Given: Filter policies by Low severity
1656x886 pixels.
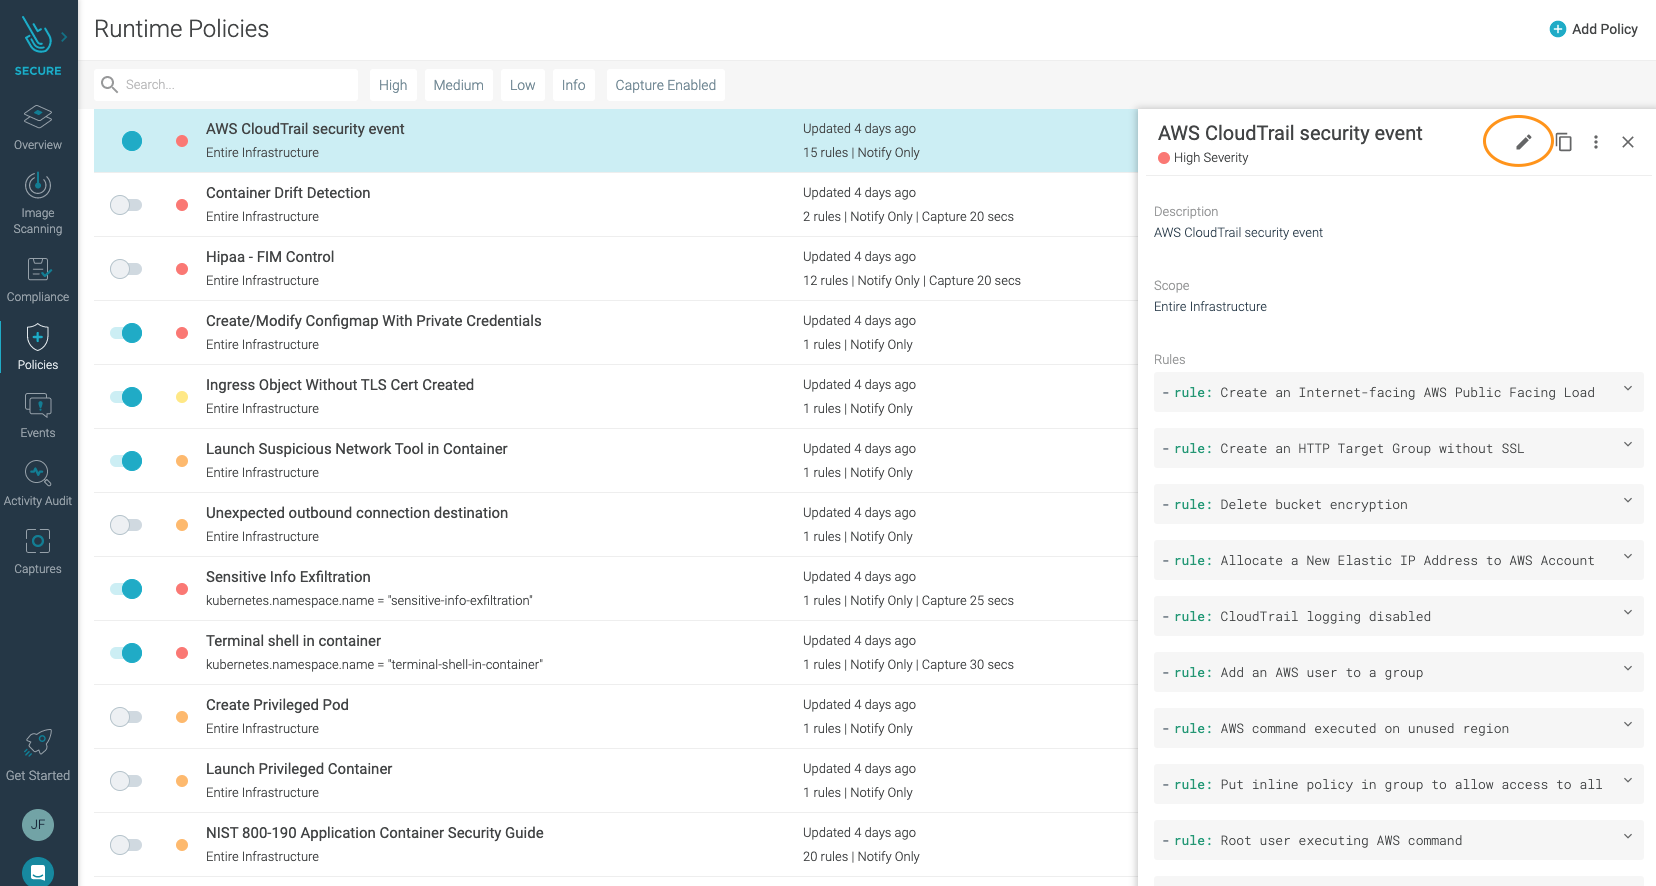Looking at the screenshot, I should [x=522, y=85].
